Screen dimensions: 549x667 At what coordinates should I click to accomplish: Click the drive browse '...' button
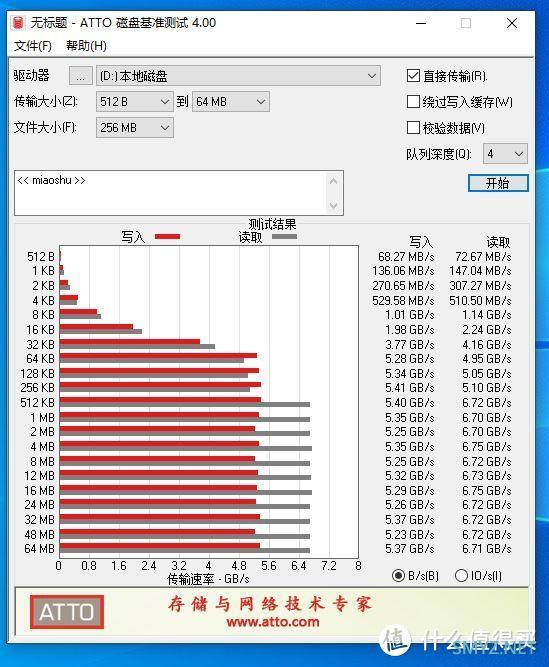coord(80,76)
